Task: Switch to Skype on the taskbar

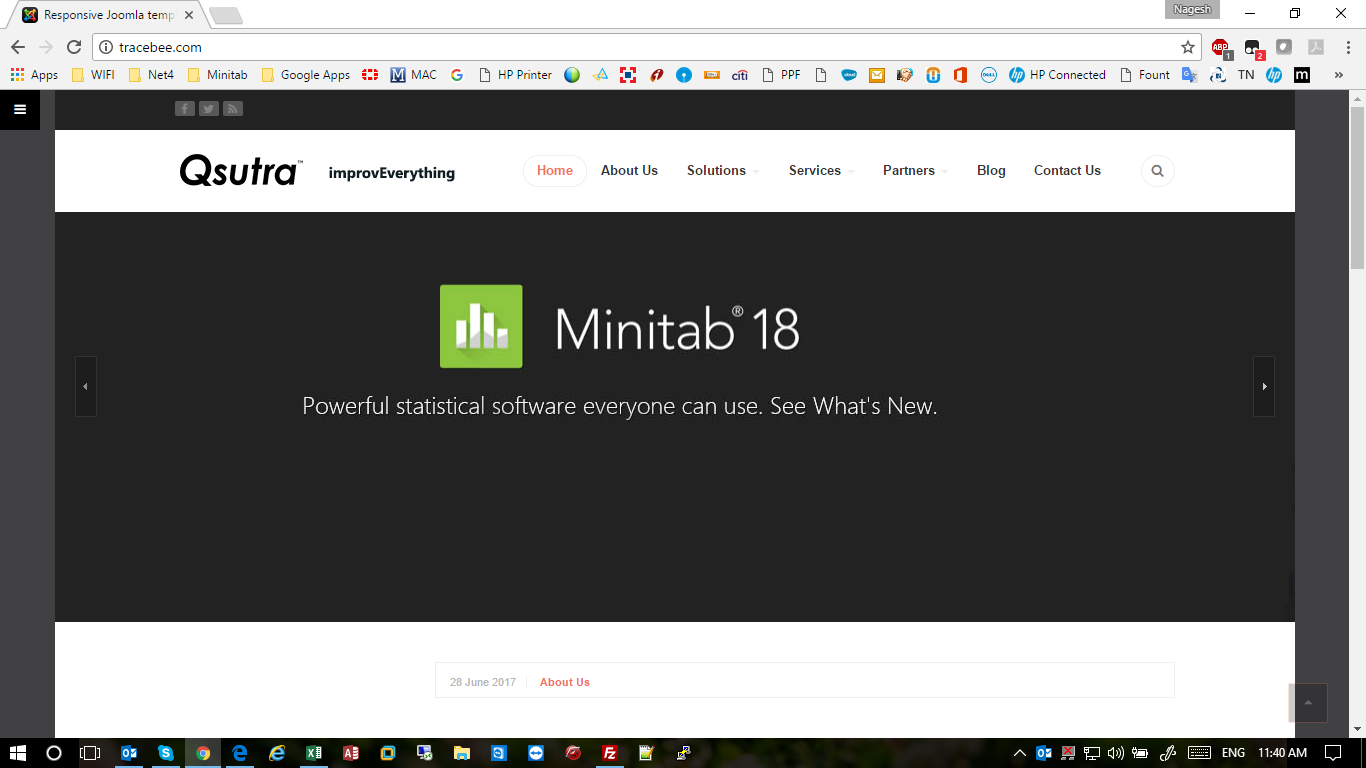Action: [166, 753]
